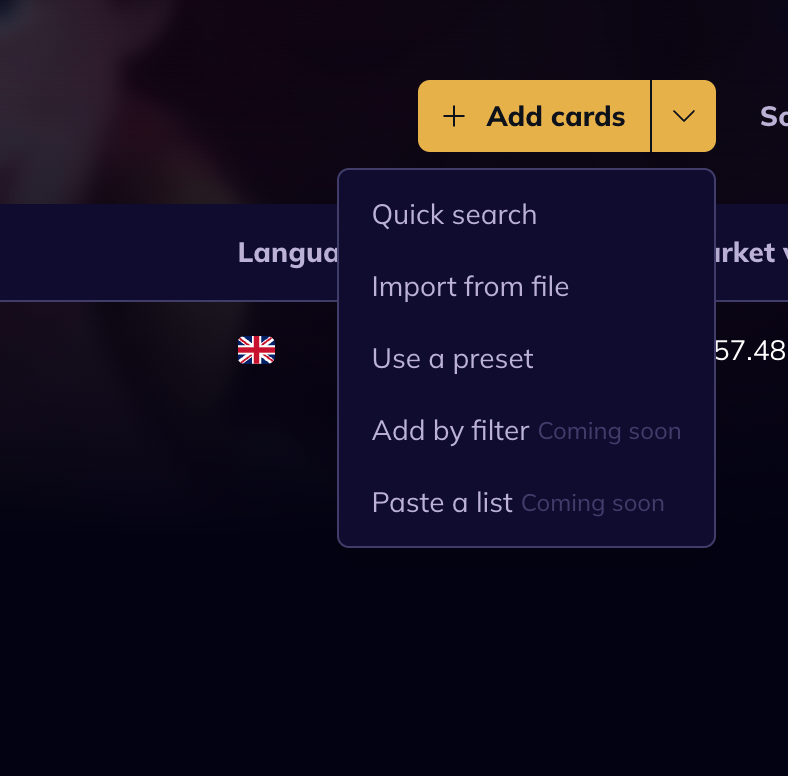Collapse the chevron dropdown beside Add cards
Image resolution: width=788 pixels, height=776 pixels.
point(683,116)
